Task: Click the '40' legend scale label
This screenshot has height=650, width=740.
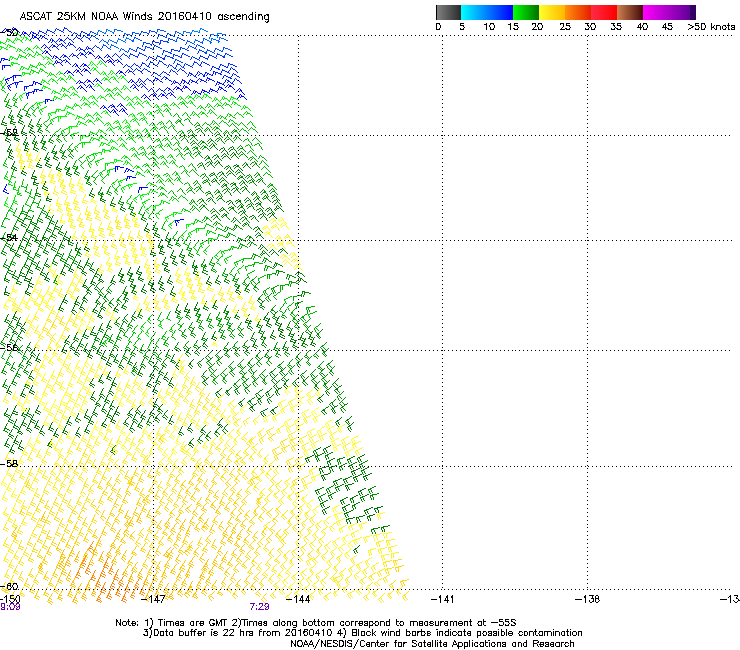Action: point(642,27)
